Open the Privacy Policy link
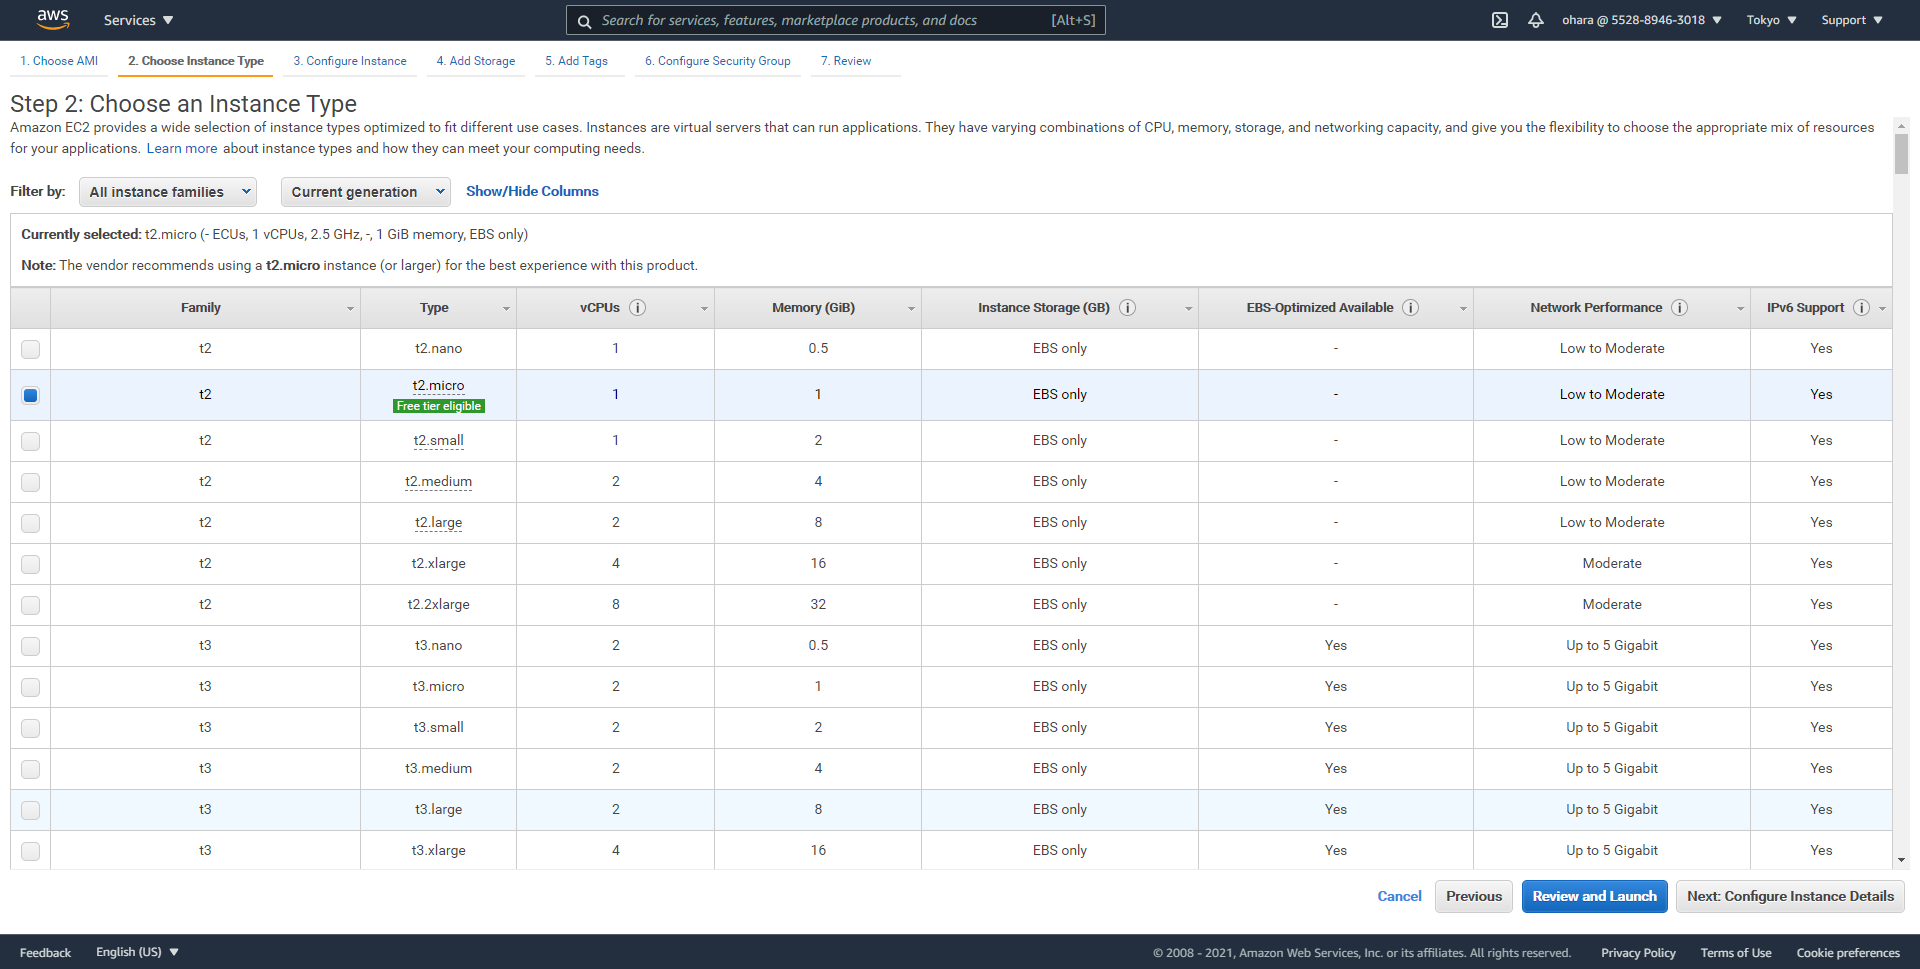This screenshot has height=969, width=1920. pyautogui.click(x=1638, y=953)
